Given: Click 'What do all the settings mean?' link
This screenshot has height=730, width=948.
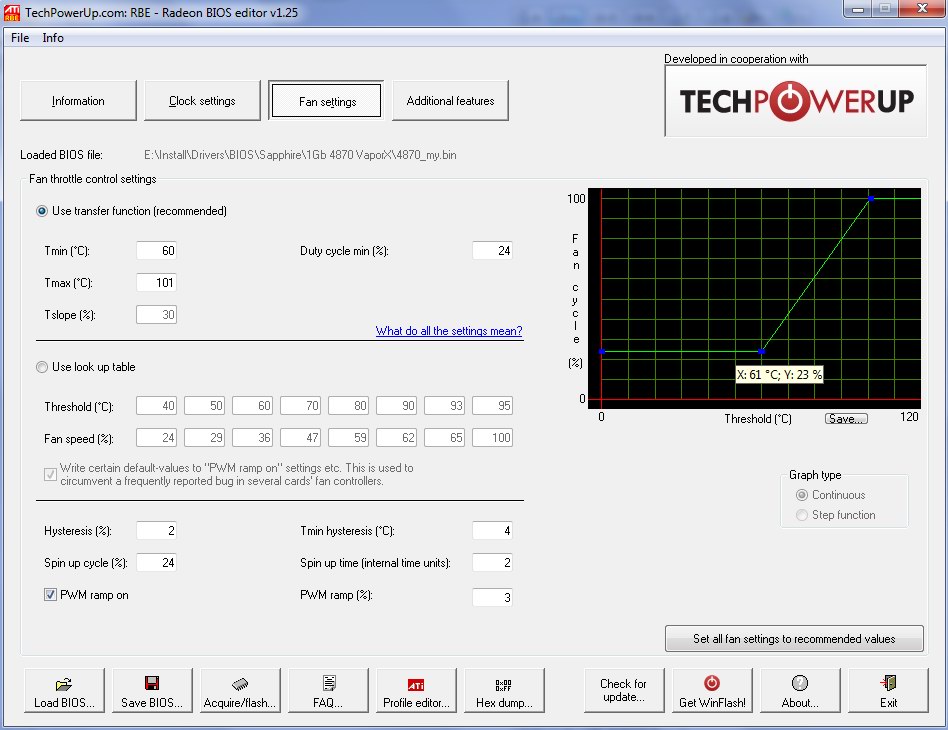Looking at the screenshot, I should (x=449, y=331).
